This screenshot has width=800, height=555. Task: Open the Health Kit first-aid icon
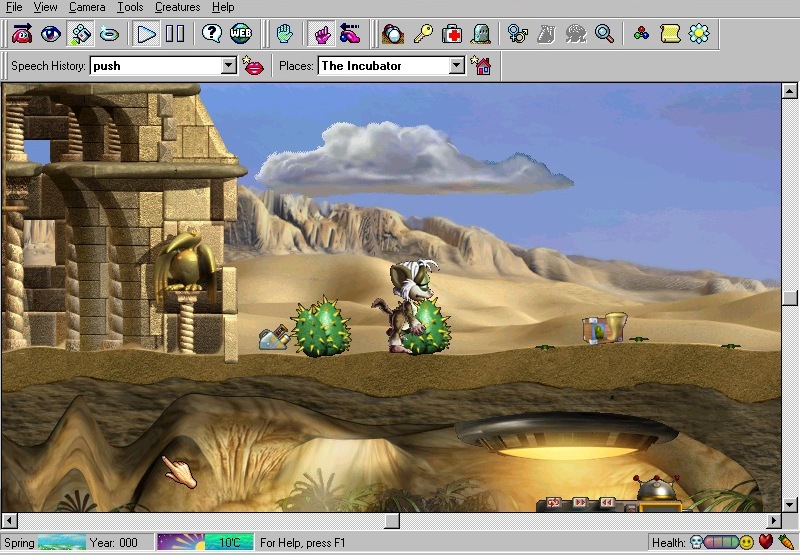pos(452,34)
